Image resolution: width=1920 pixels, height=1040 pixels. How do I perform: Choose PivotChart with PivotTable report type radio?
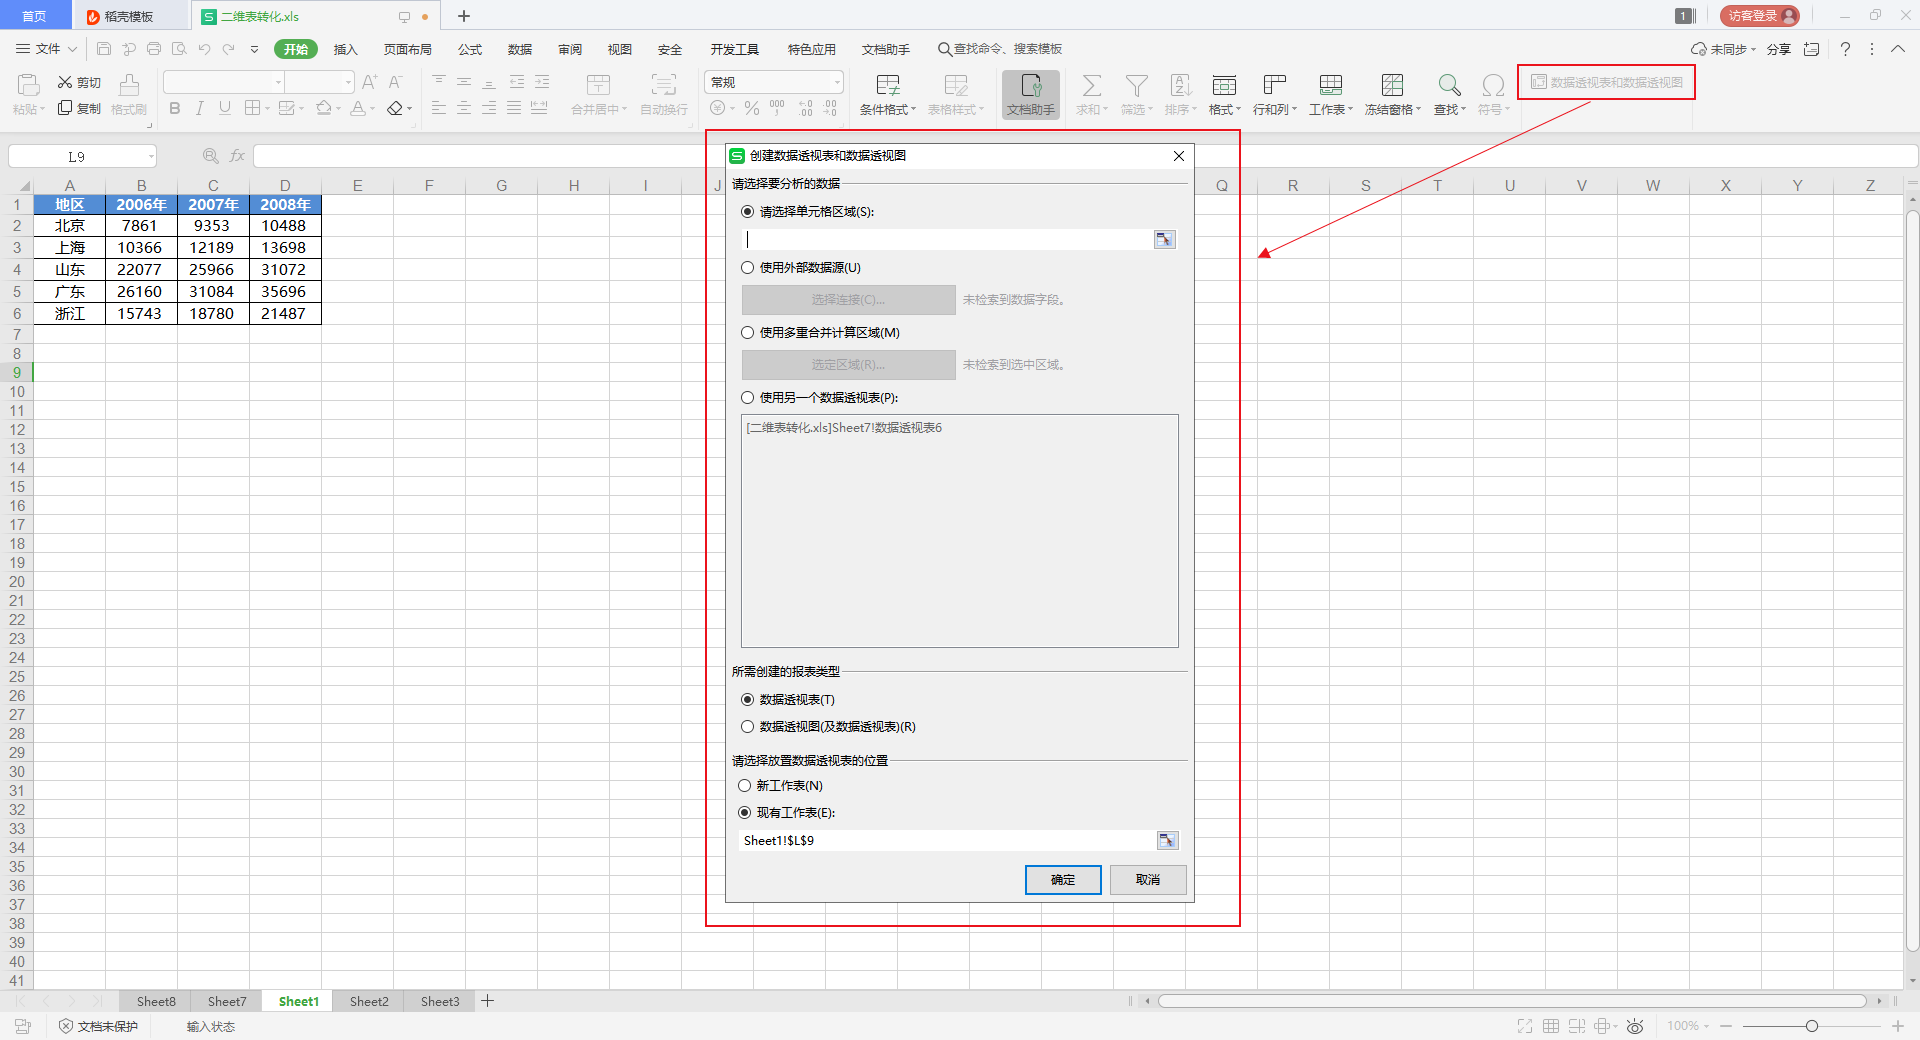[x=747, y=727]
